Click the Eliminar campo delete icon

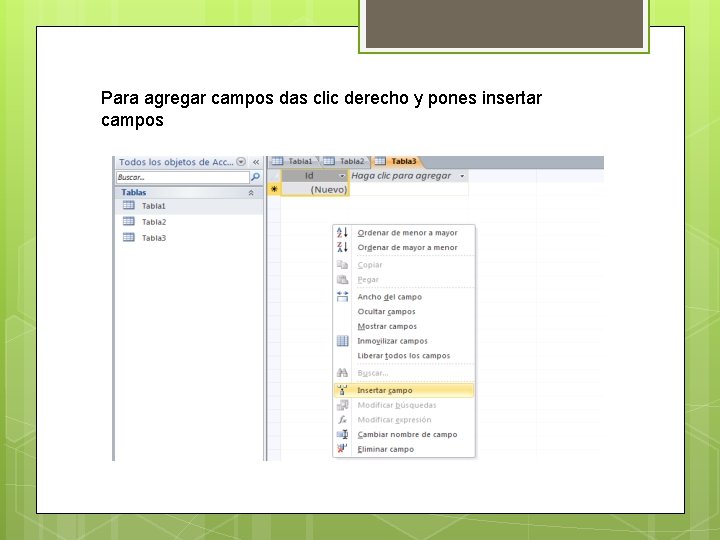[342, 449]
